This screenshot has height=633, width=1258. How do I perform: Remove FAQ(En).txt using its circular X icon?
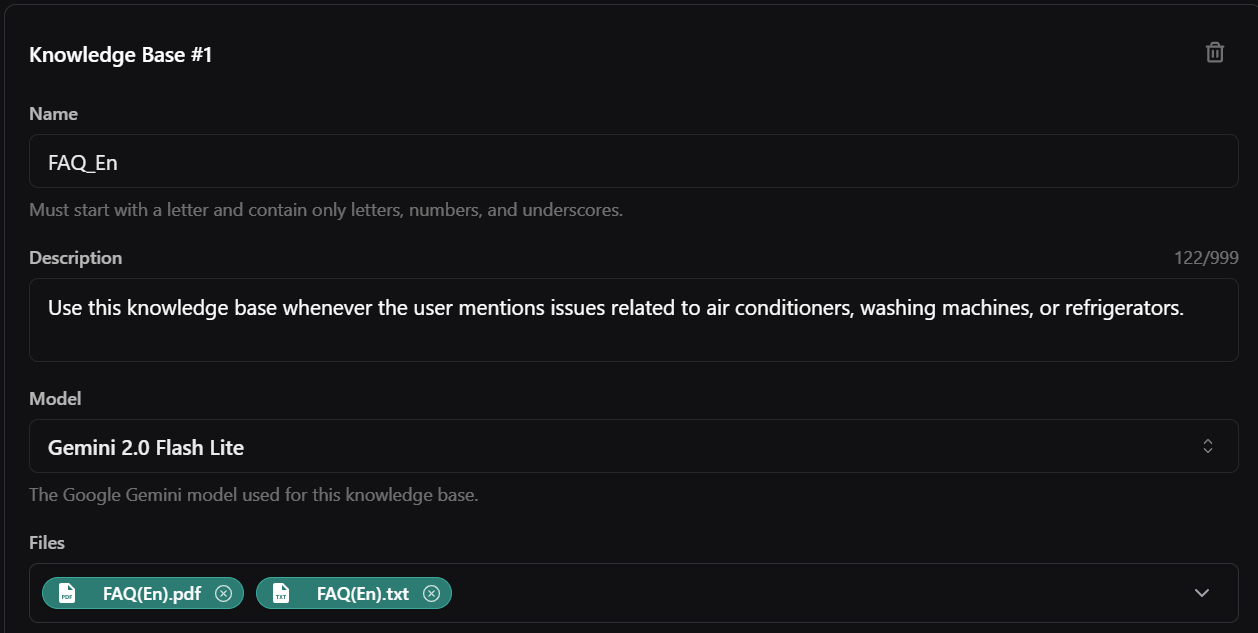coord(432,592)
